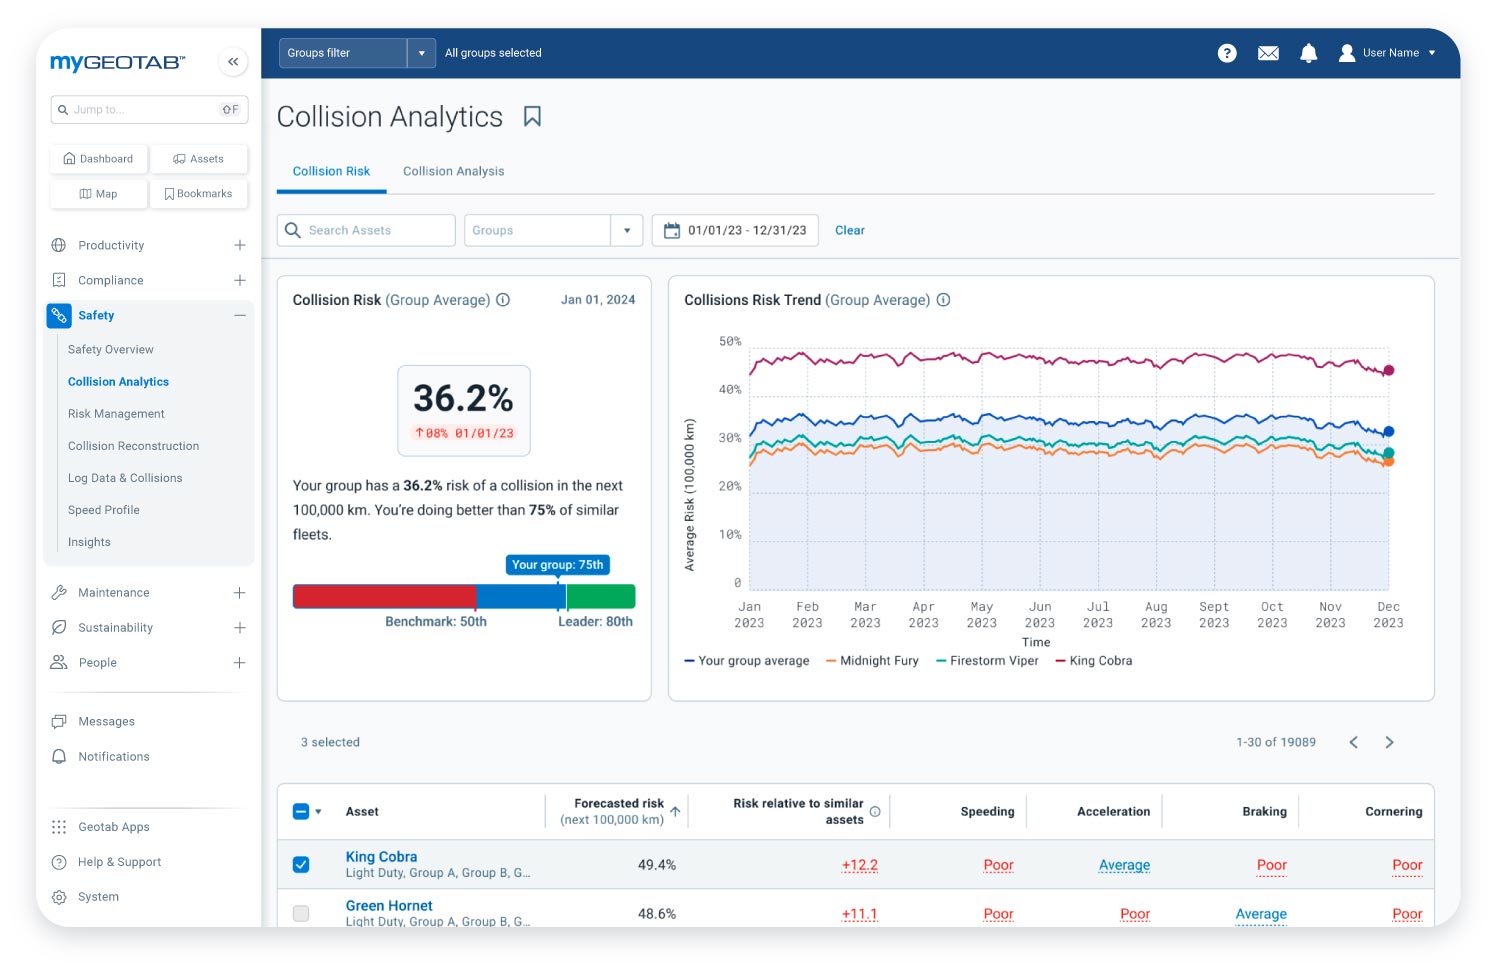Click the notification bell icon in header
The width and height of the screenshot is (1496, 970).
[x=1308, y=53]
